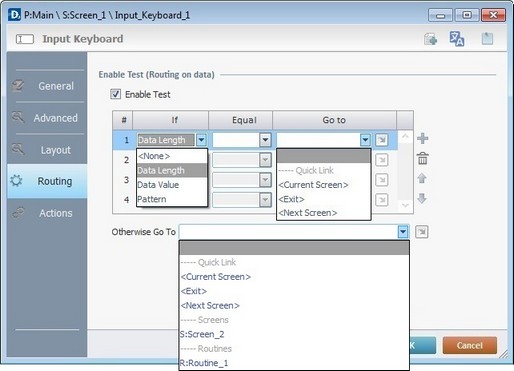
Task: Click the Otherwise Go To input field
Action: (288, 232)
